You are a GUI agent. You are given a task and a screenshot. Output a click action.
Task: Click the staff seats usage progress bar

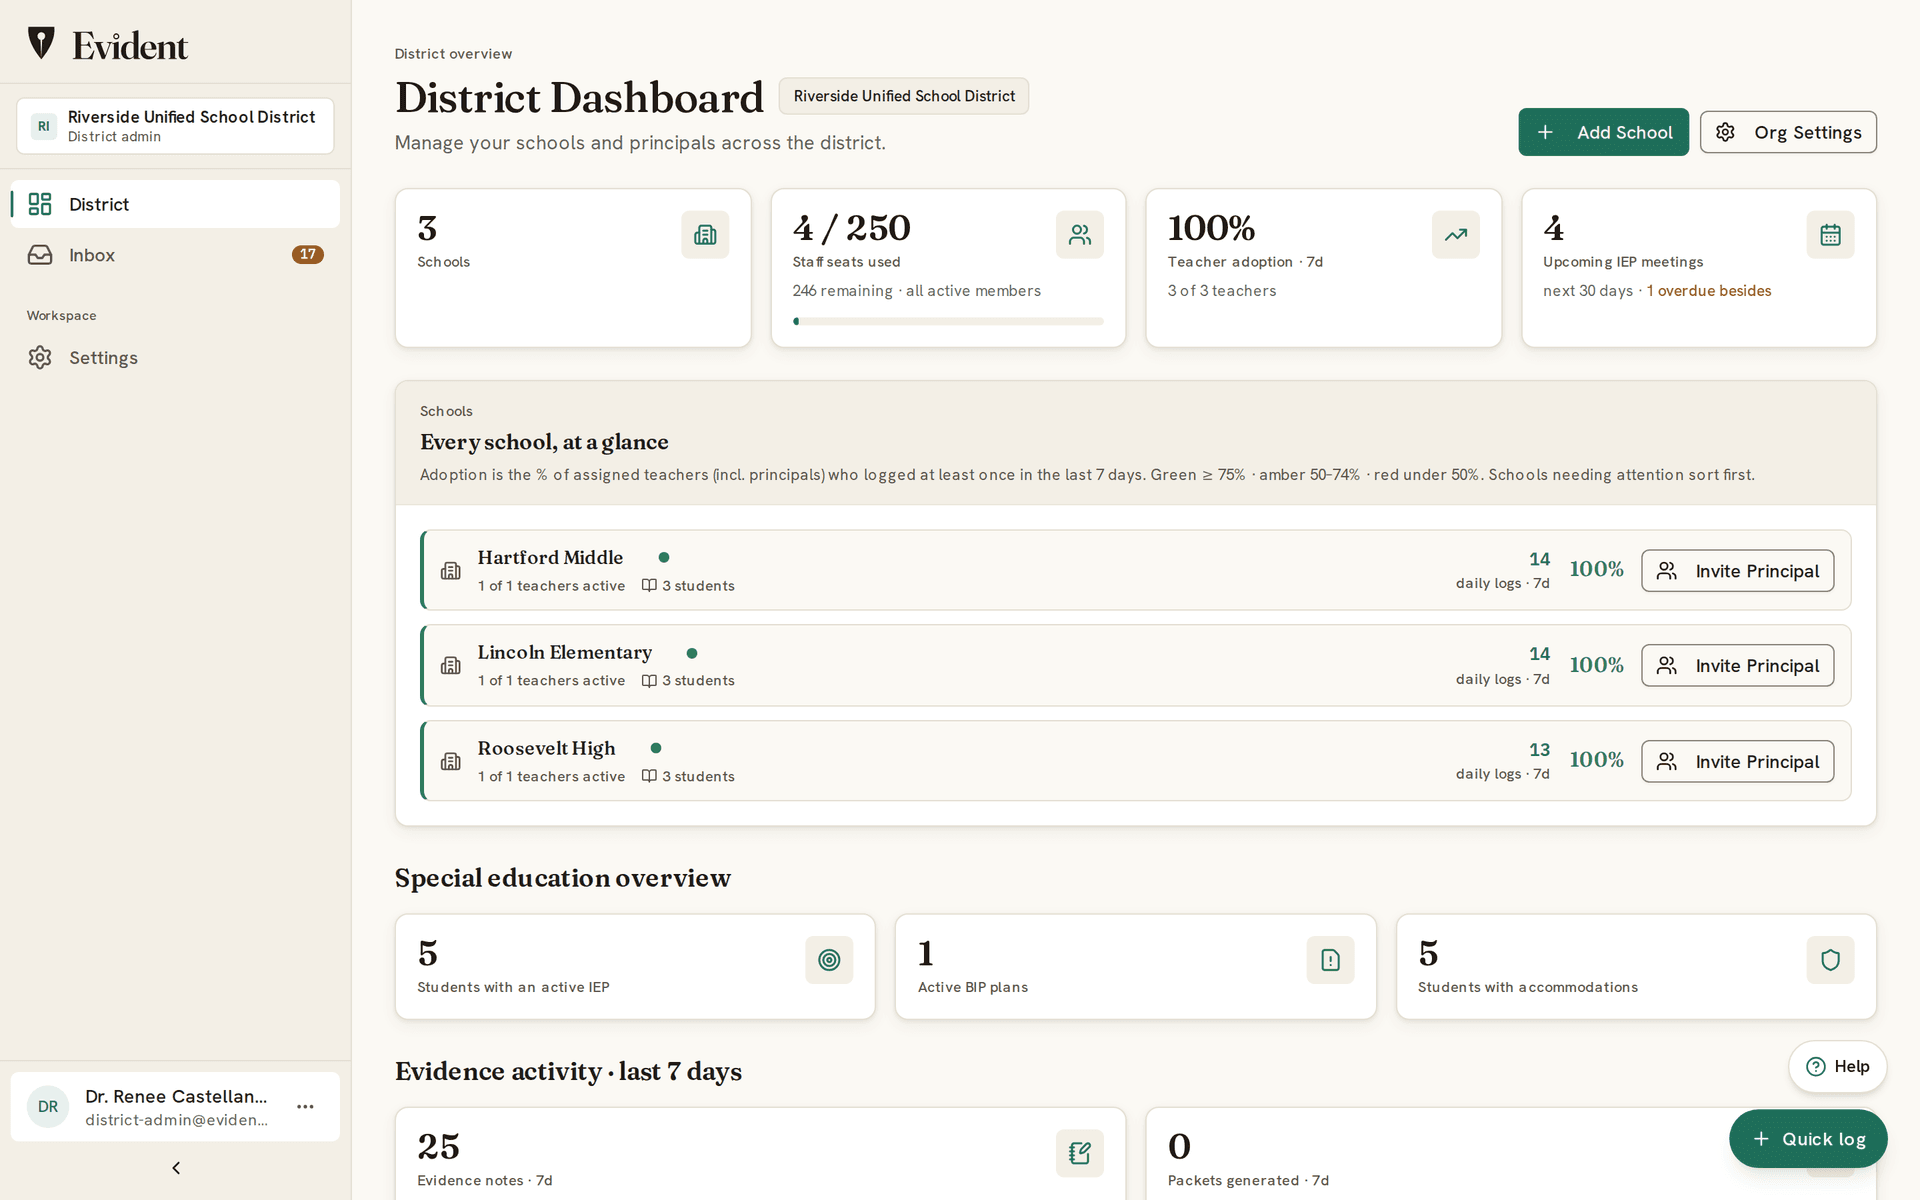948,321
